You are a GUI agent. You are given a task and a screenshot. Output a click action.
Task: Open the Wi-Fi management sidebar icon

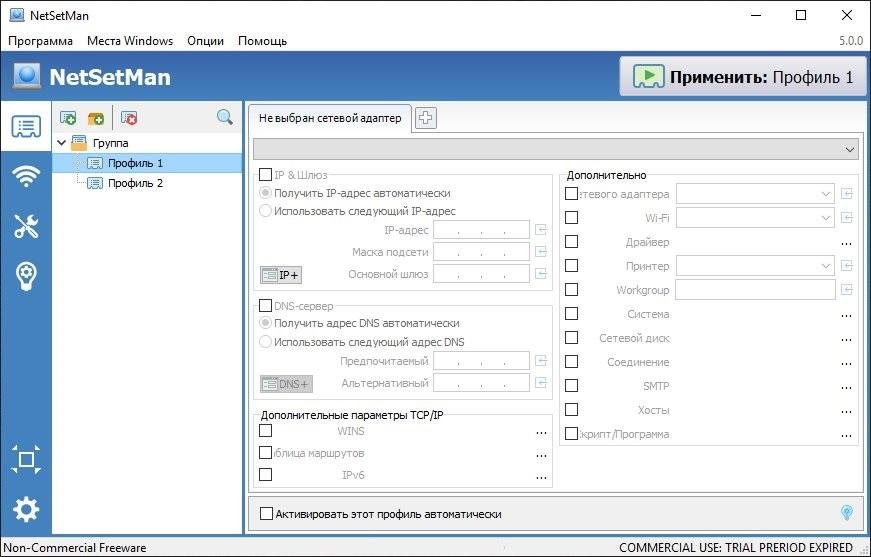click(x=26, y=176)
